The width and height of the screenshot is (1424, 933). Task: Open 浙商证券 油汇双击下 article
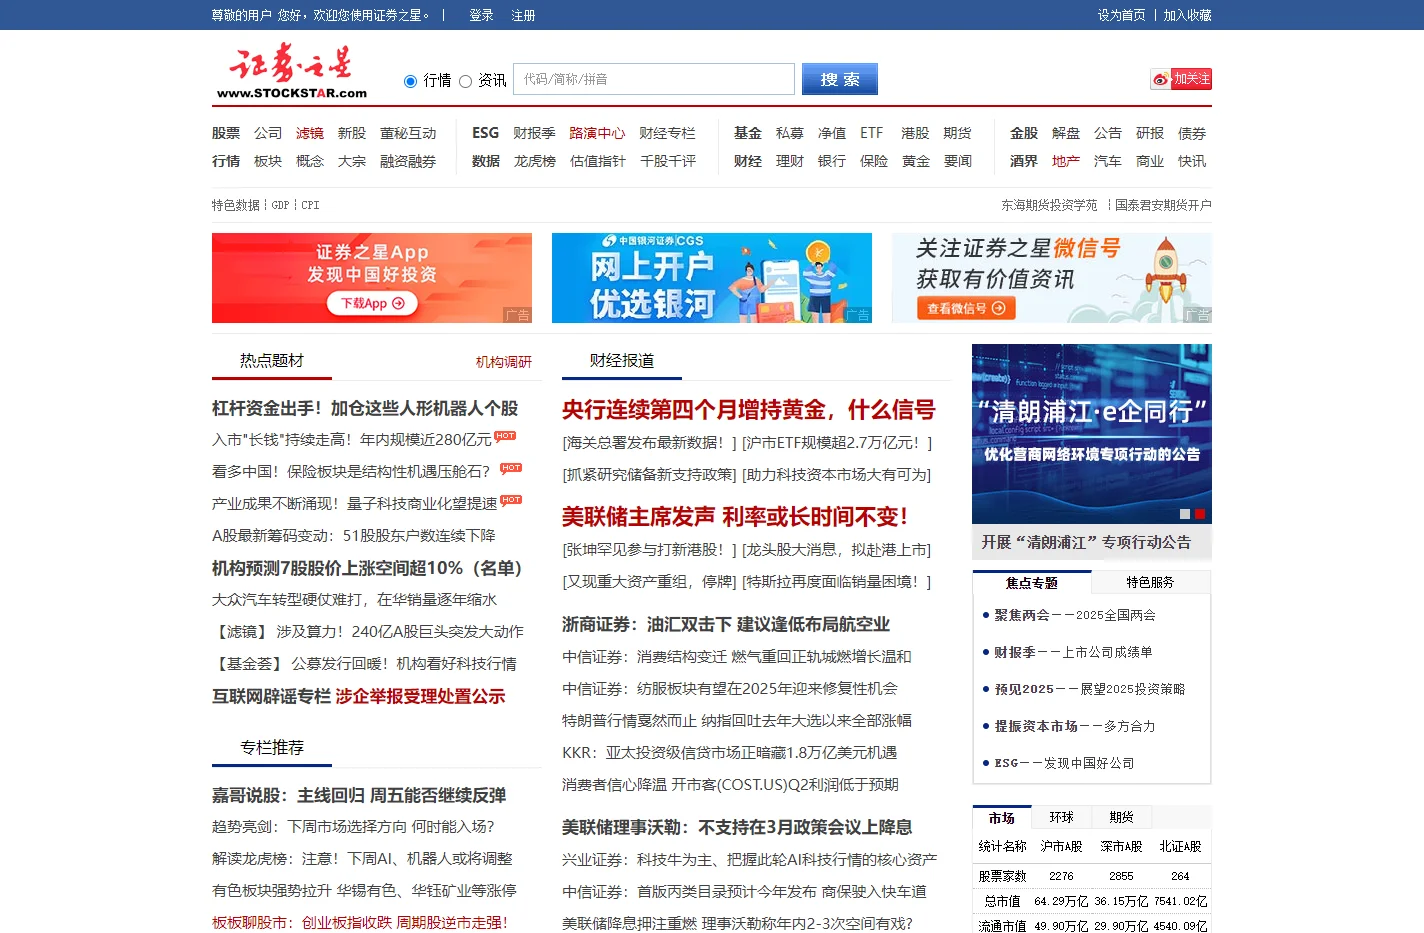[x=726, y=624]
